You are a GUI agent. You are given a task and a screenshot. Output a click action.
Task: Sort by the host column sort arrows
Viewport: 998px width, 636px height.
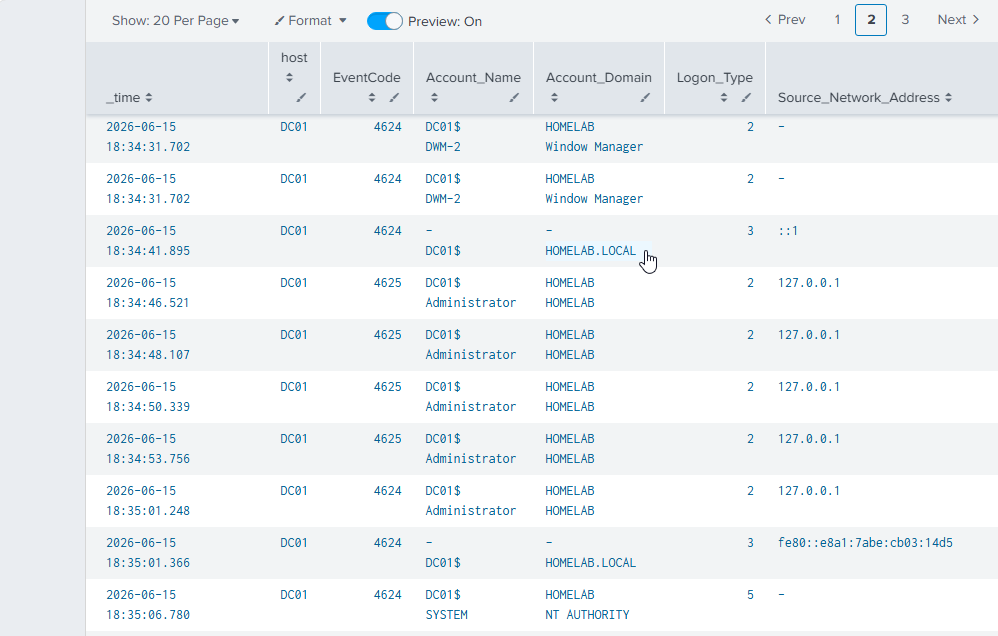[290, 77]
